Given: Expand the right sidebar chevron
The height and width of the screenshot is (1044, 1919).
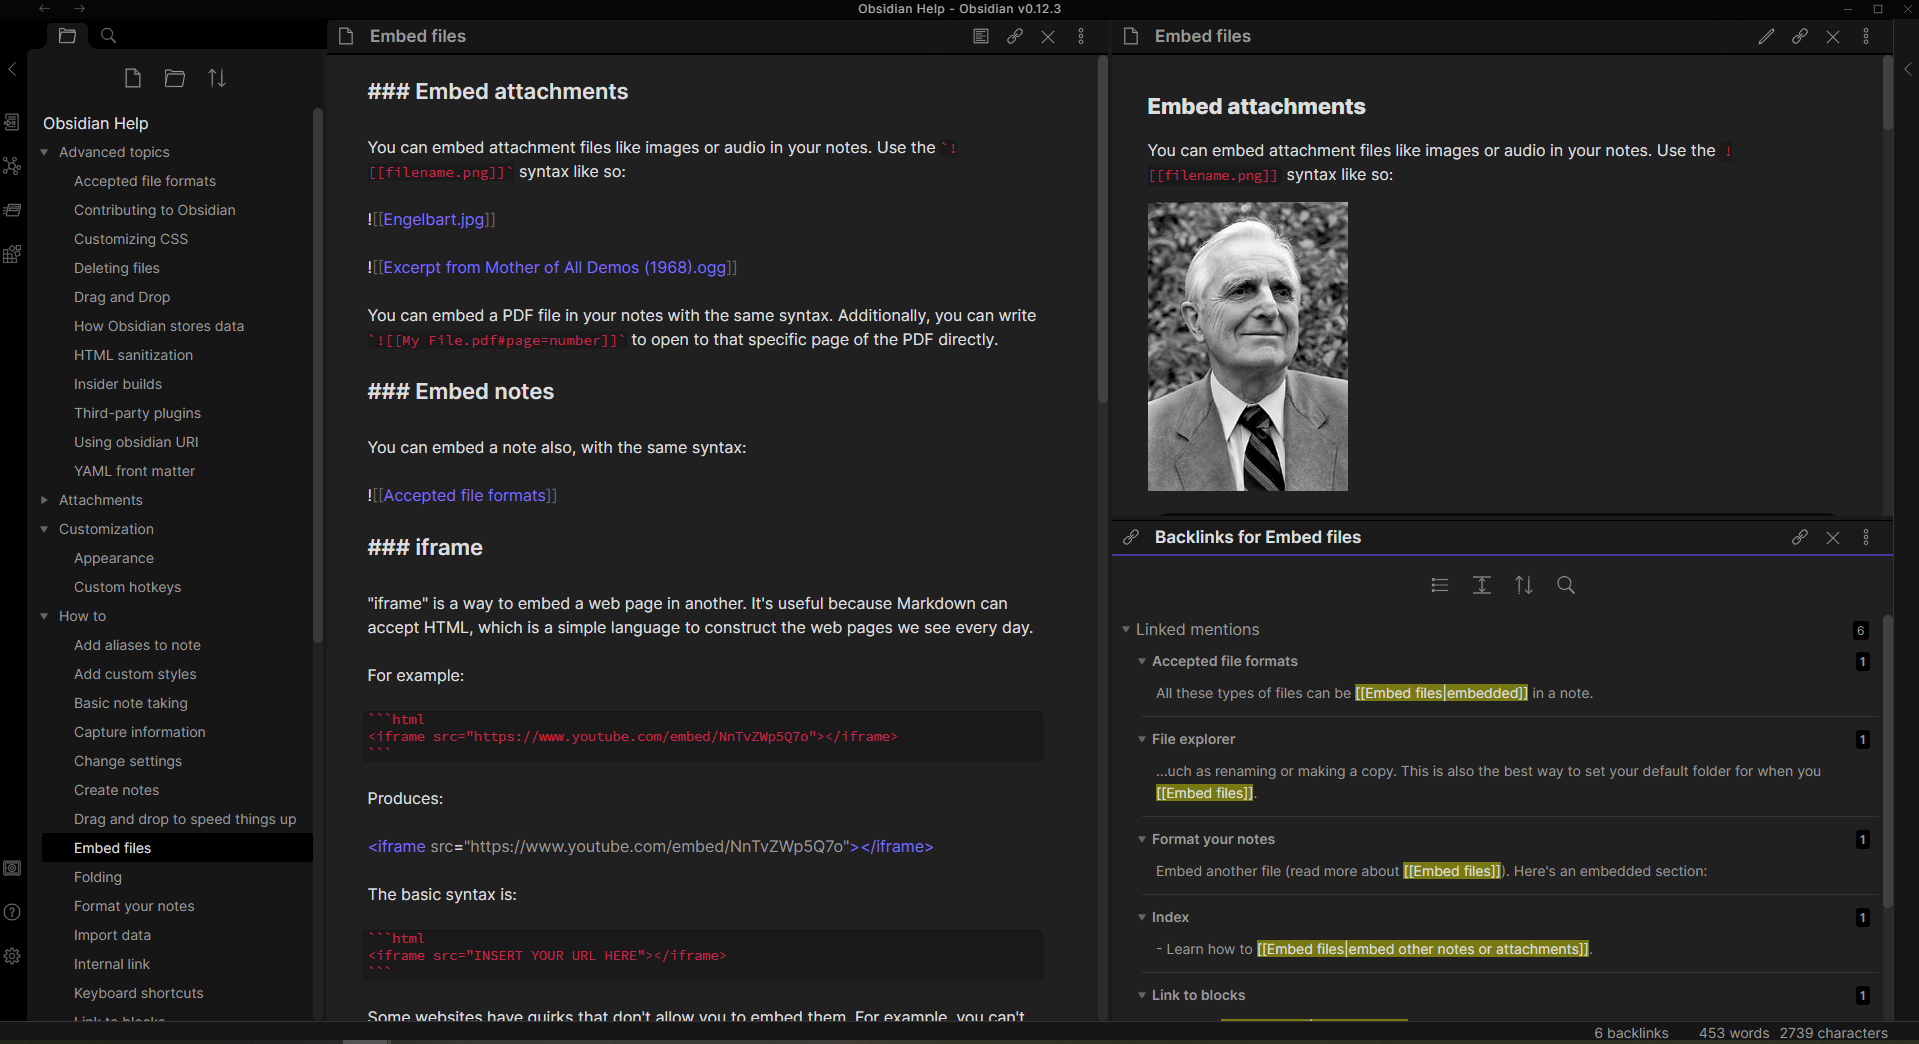Looking at the screenshot, I should [x=1907, y=69].
